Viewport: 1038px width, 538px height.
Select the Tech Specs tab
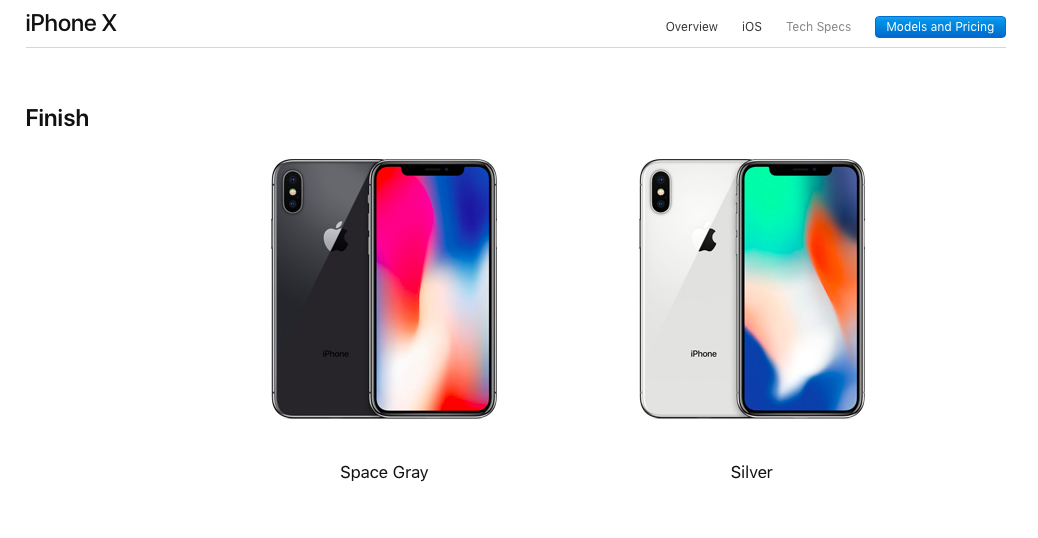coord(818,27)
